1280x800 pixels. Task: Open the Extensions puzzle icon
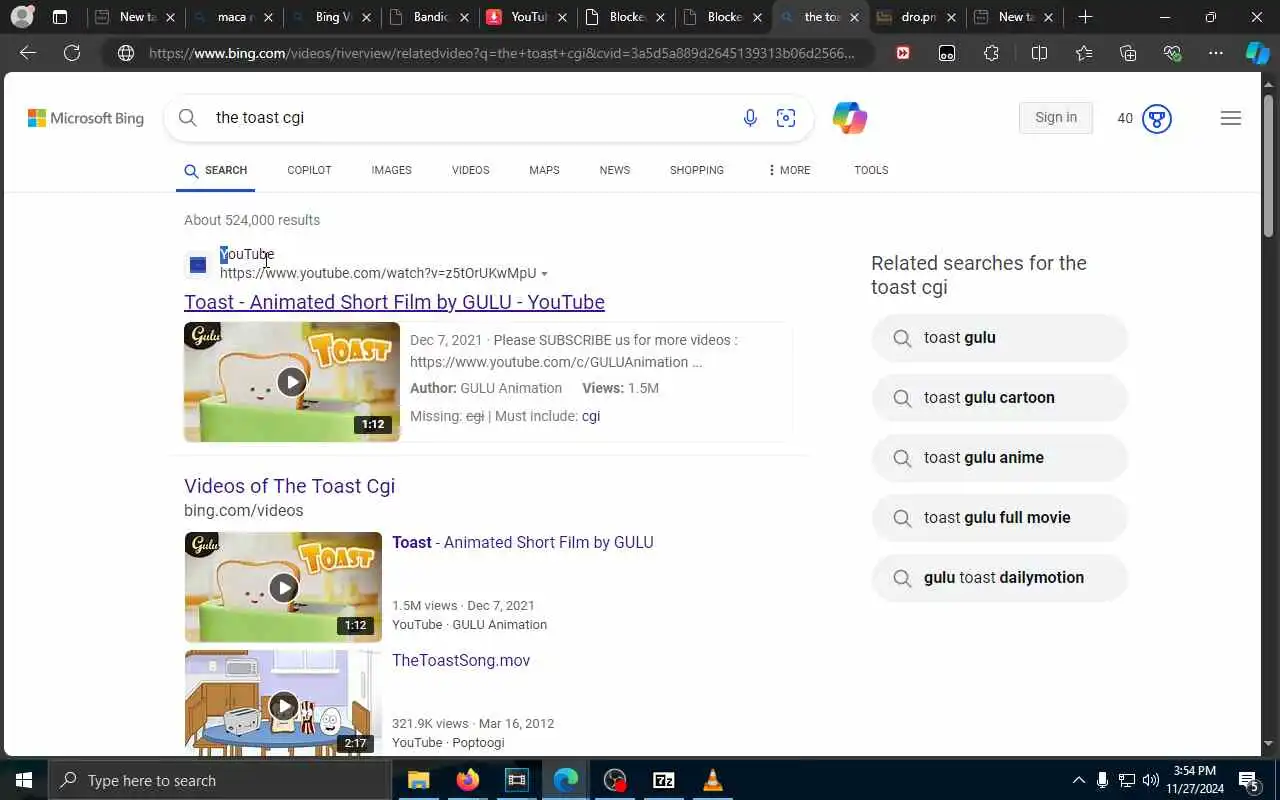click(991, 53)
